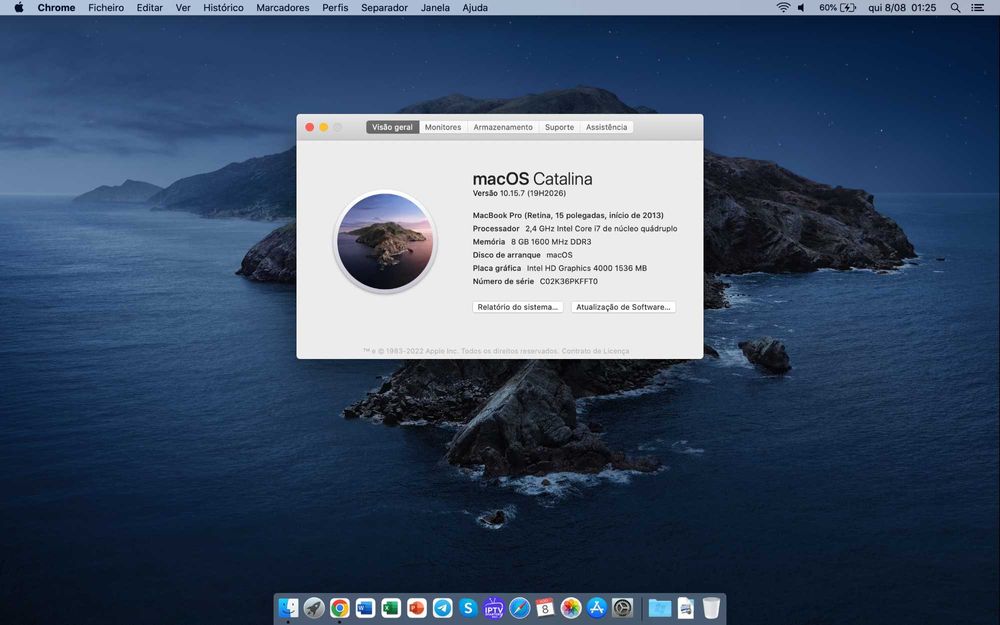Click the Relatório do sistema button
This screenshot has width=1000, height=625.
coord(518,307)
